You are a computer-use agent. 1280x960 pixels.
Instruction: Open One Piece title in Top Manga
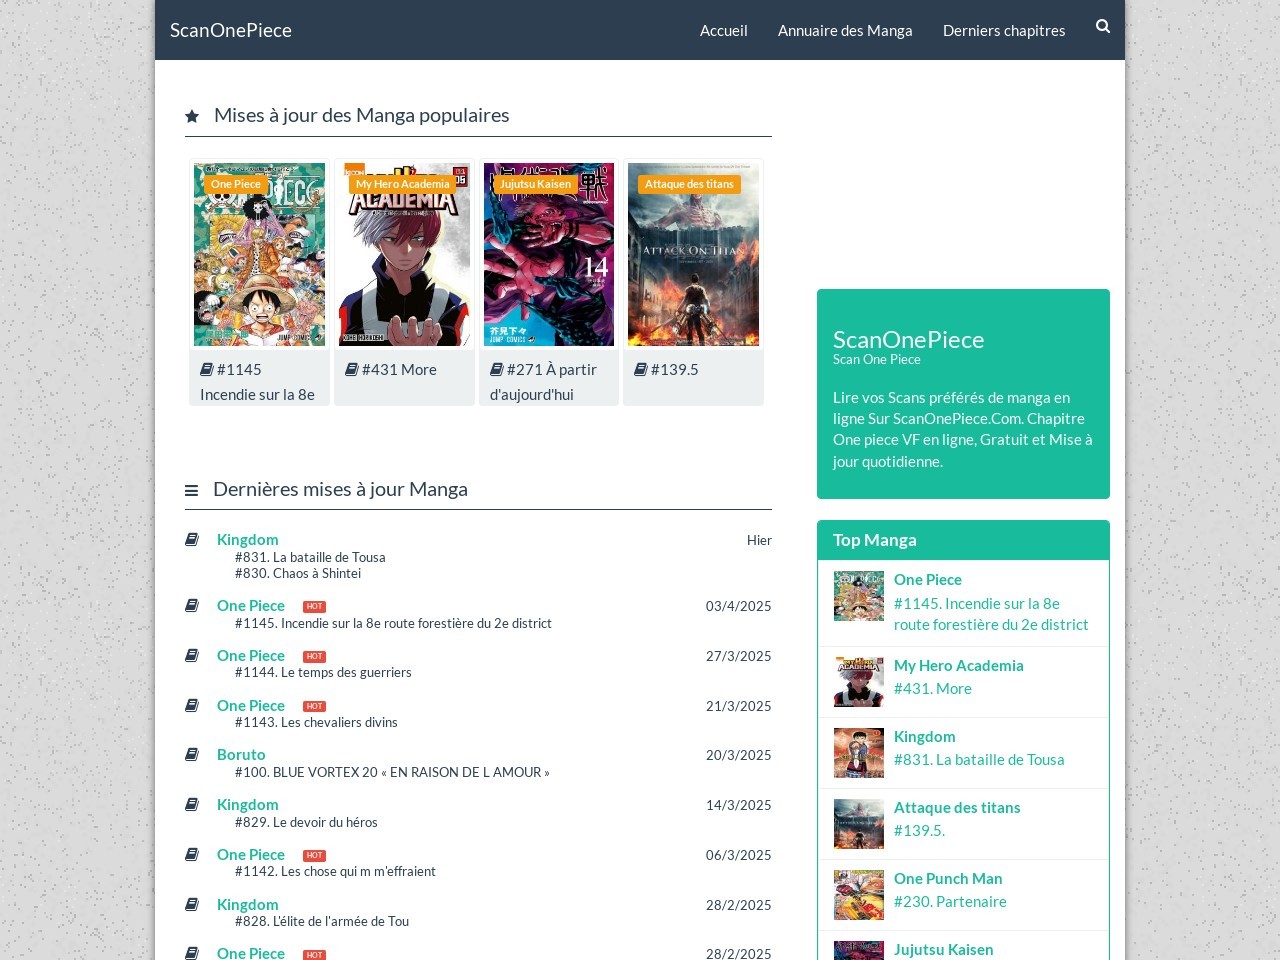point(928,579)
